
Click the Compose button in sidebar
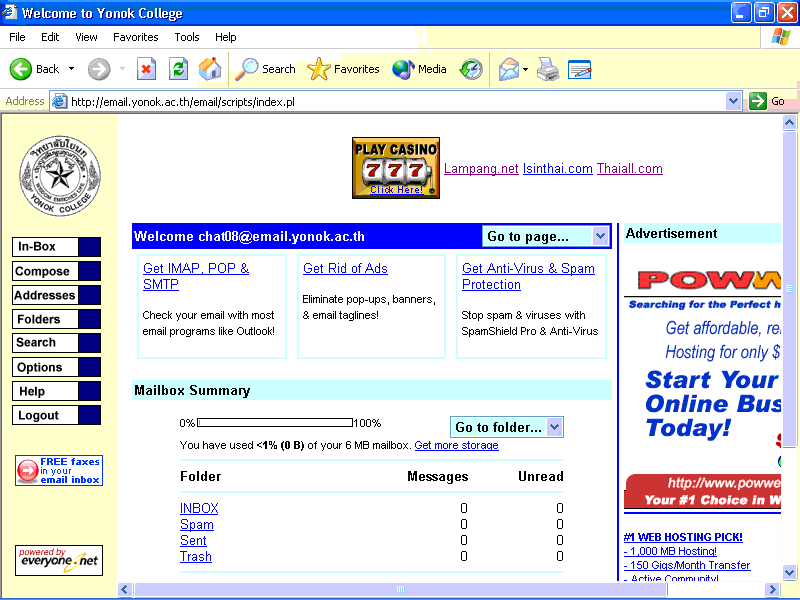pos(45,271)
